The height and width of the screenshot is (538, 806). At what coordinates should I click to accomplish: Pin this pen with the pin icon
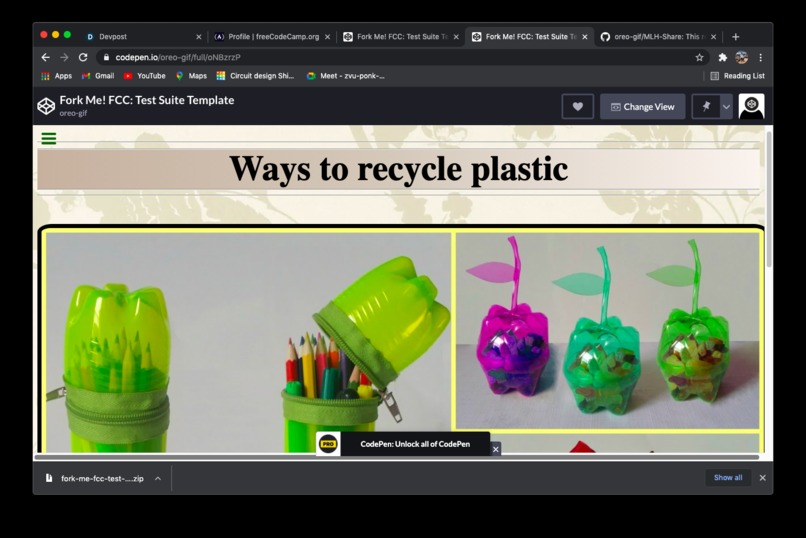coord(706,106)
